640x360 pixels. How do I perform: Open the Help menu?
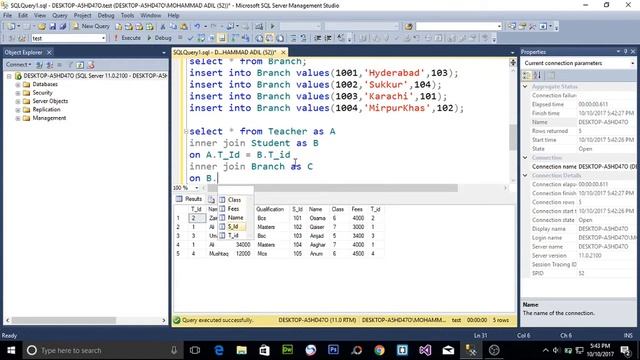point(173,16)
